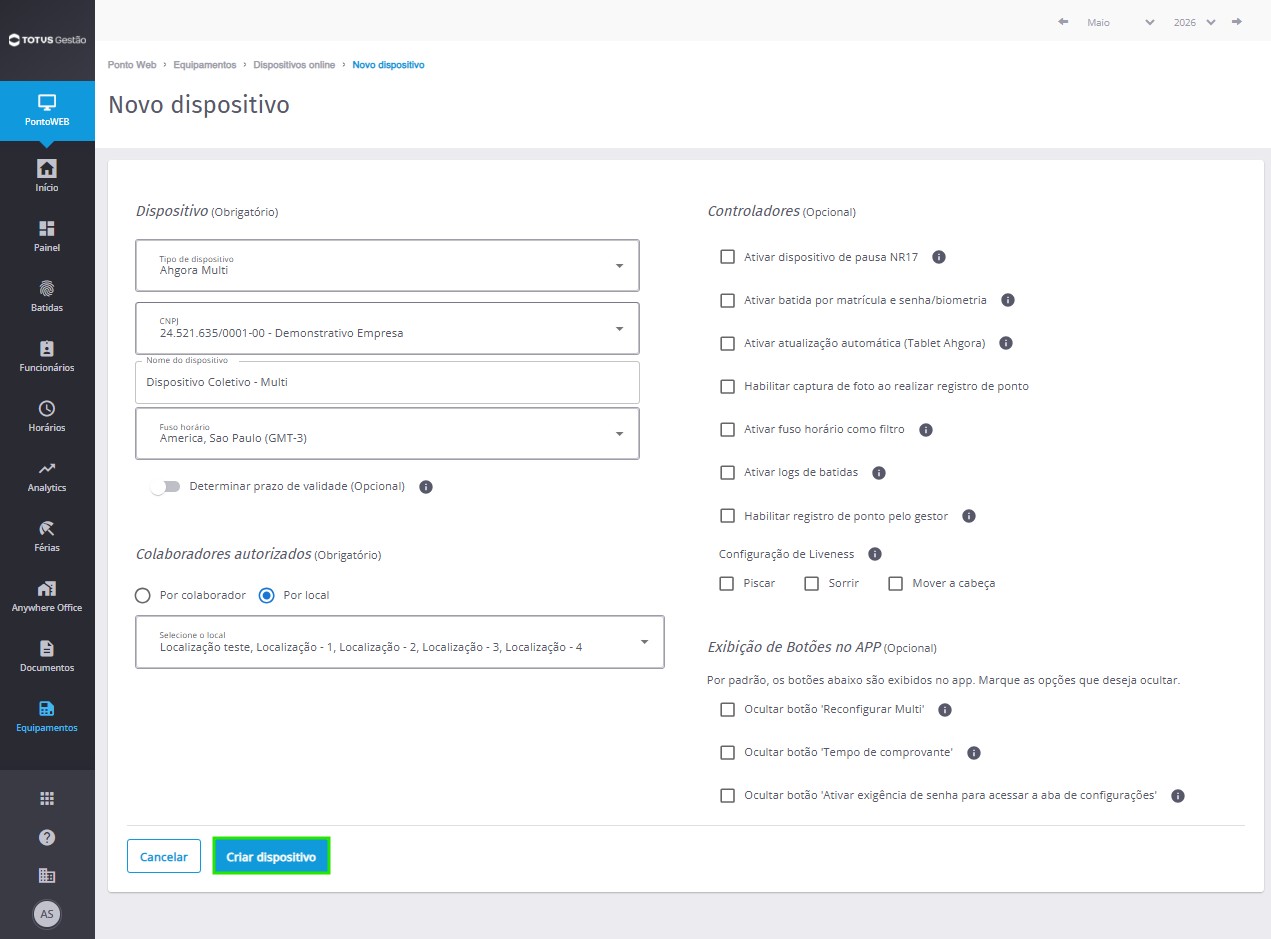Viewport: 1271px width, 939px height.
Task: Show info for ocultar exigência de senha
Action: (x=1178, y=796)
